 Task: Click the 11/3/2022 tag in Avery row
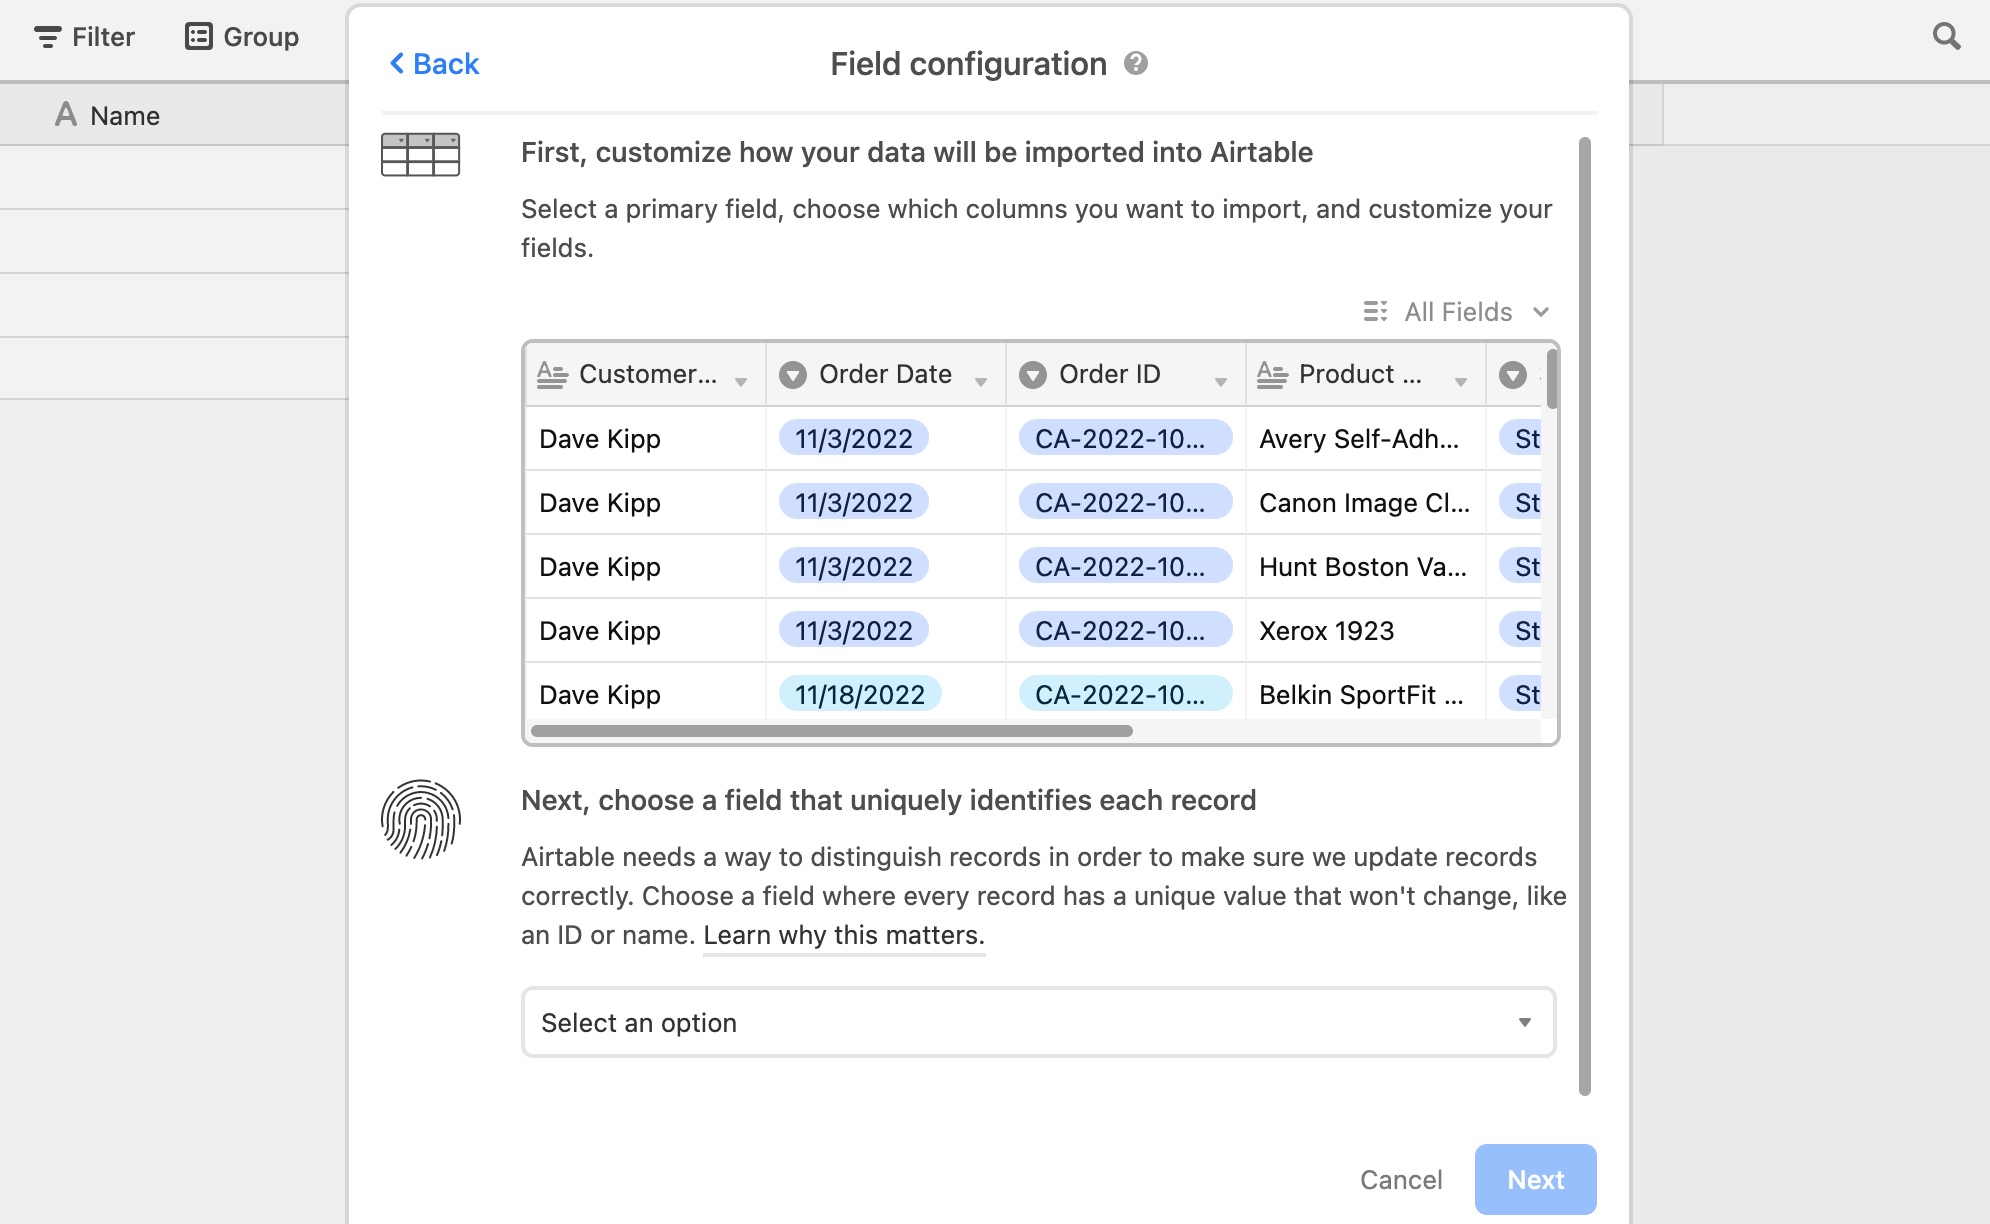pos(854,438)
